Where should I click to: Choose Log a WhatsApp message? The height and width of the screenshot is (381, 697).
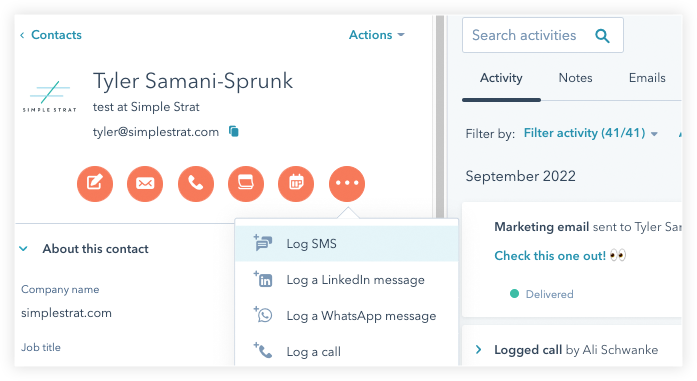[x=346, y=316]
